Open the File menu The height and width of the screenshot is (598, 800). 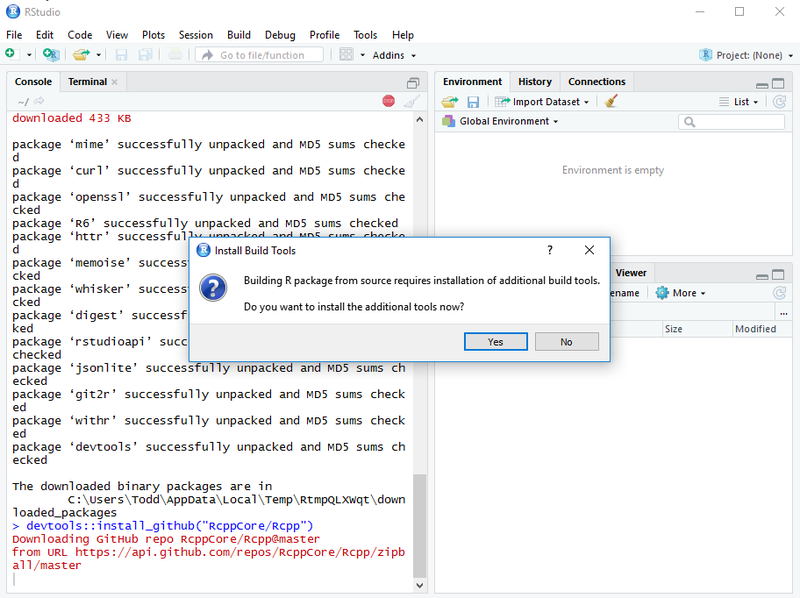click(14, 35)
